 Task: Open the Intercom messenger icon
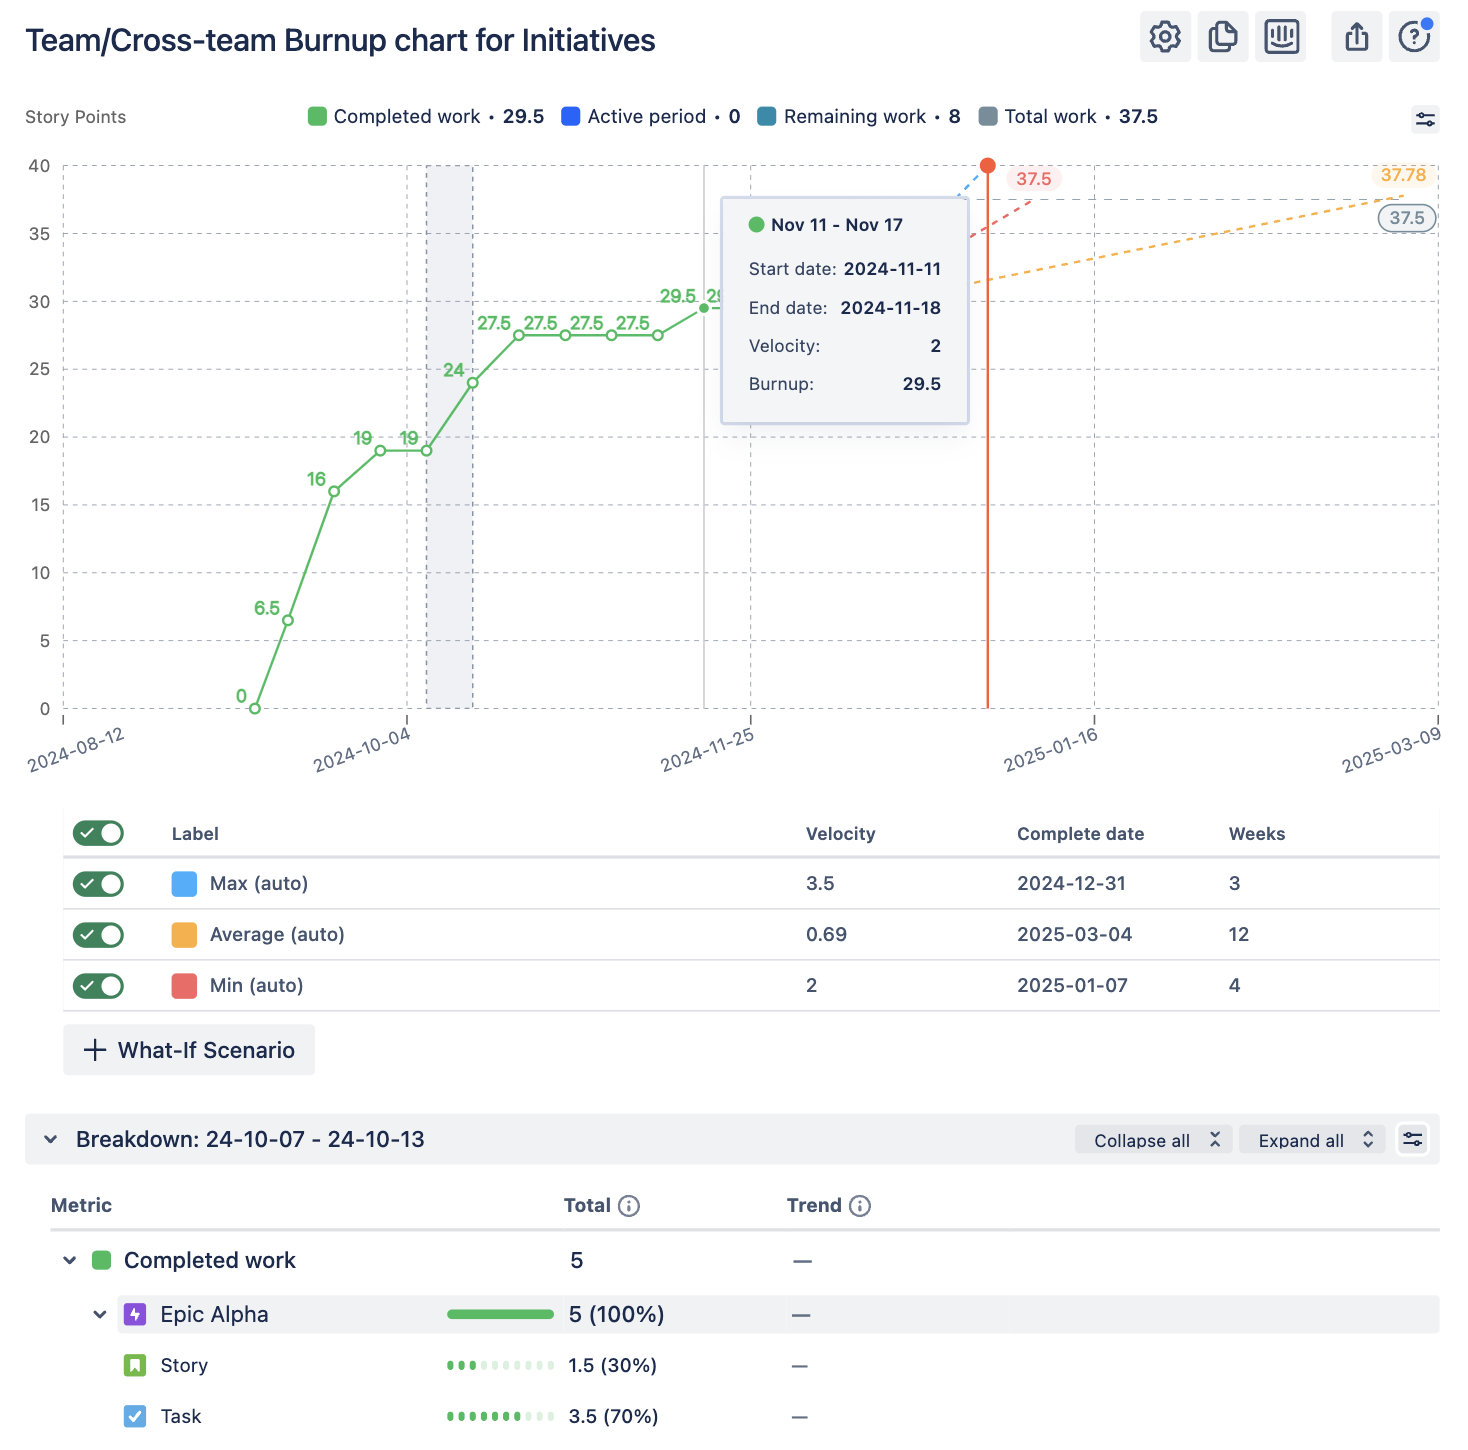1281,36
